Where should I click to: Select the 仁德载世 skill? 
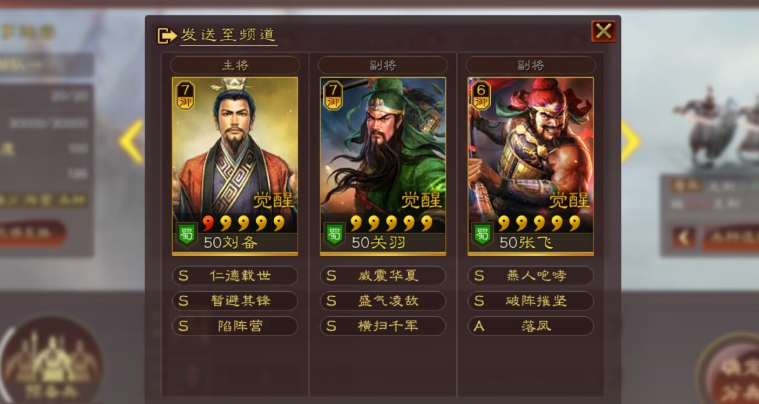click(x=235, y=276)
